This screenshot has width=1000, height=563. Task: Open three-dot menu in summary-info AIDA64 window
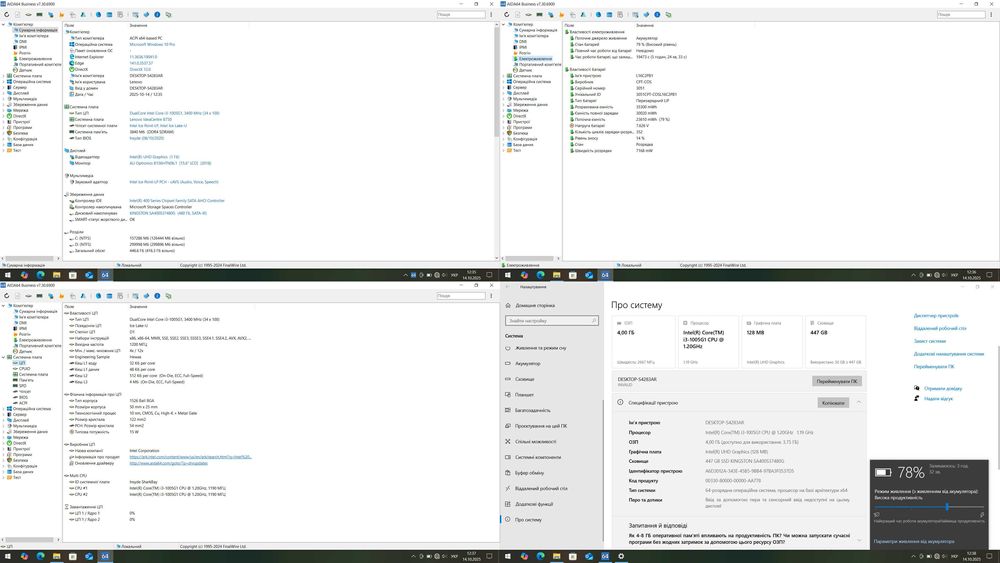coord(491,15)
